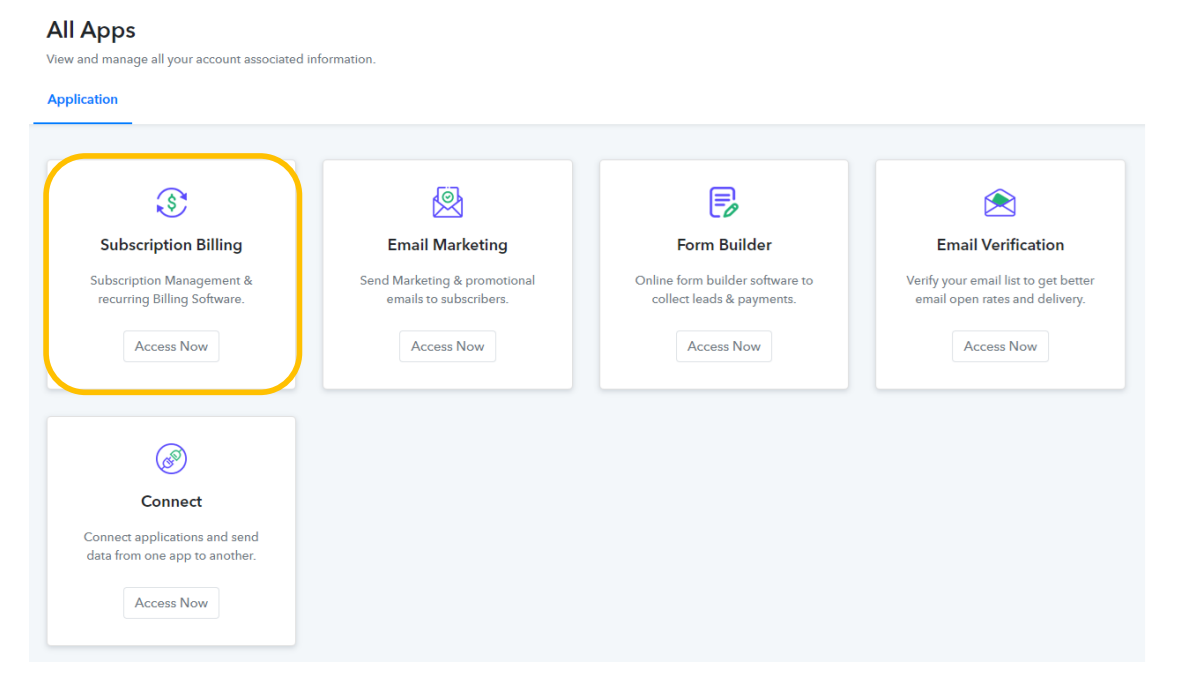Click the Form Builder document-pencil icon

point(723,203)
